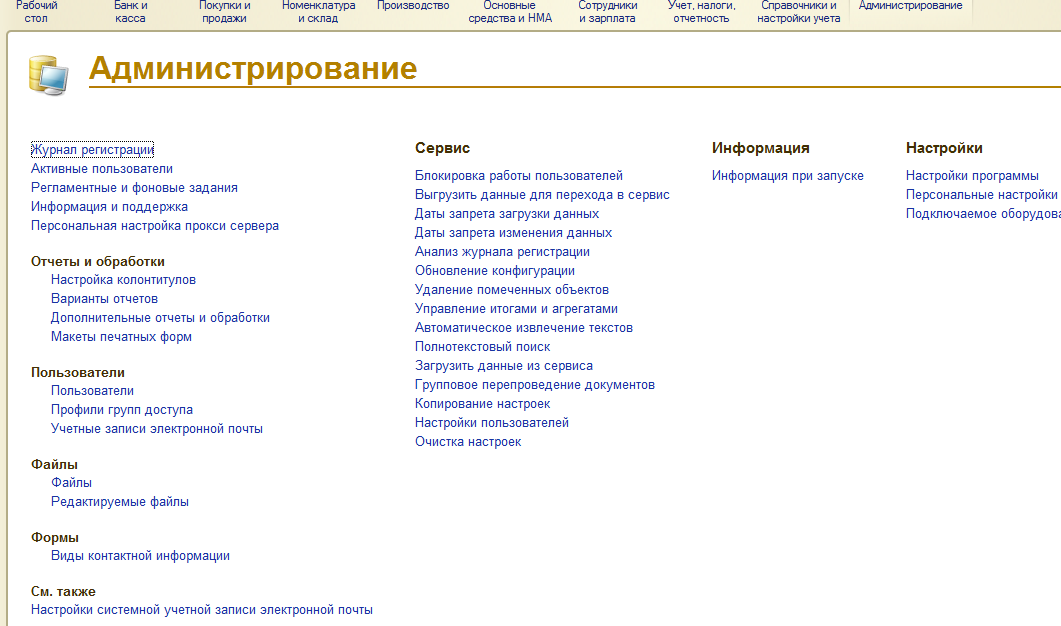
Task: Click the Информация column heading
Action: (761, 148)
